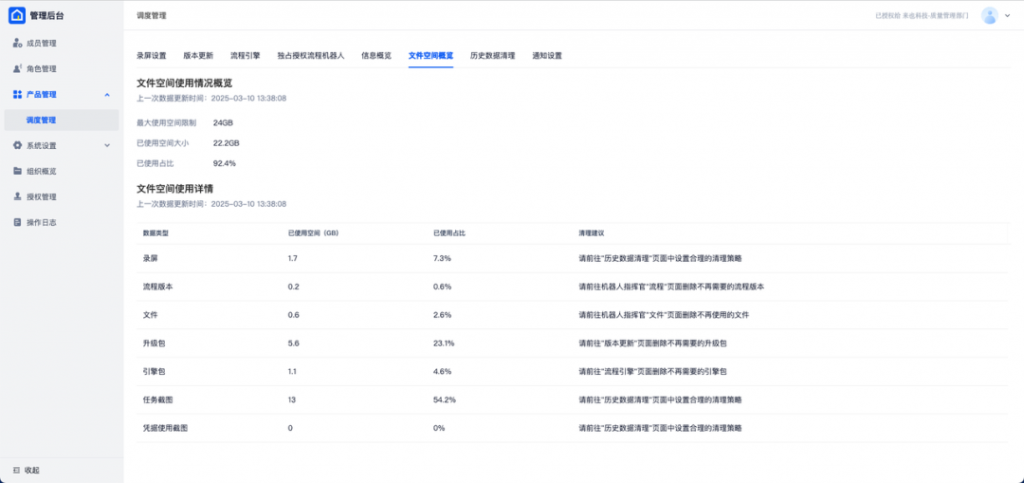Click the 收起 collapse sidebar icon

coord(16,469)
